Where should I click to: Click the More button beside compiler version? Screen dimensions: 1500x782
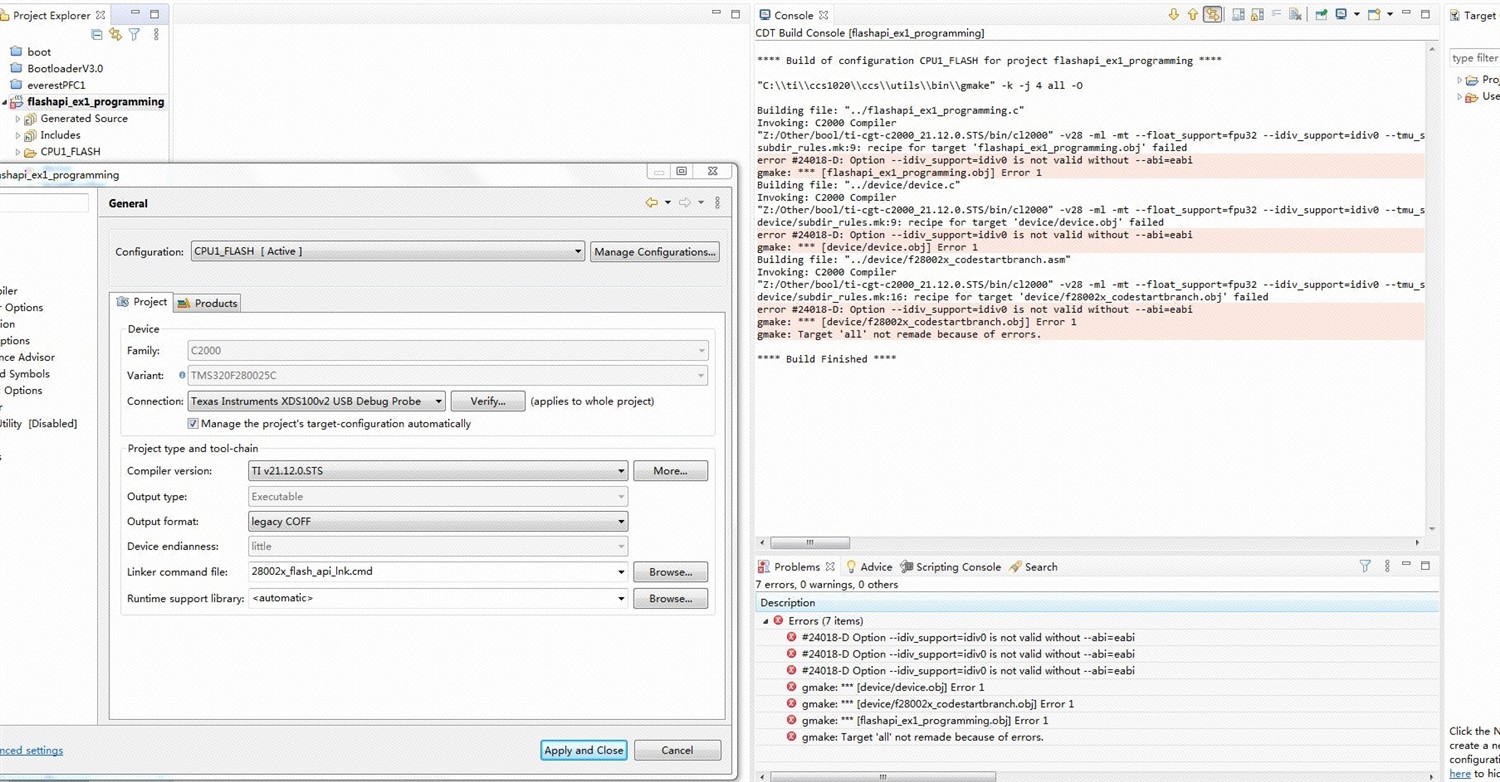pyautogui.click(x=670, y=471)
